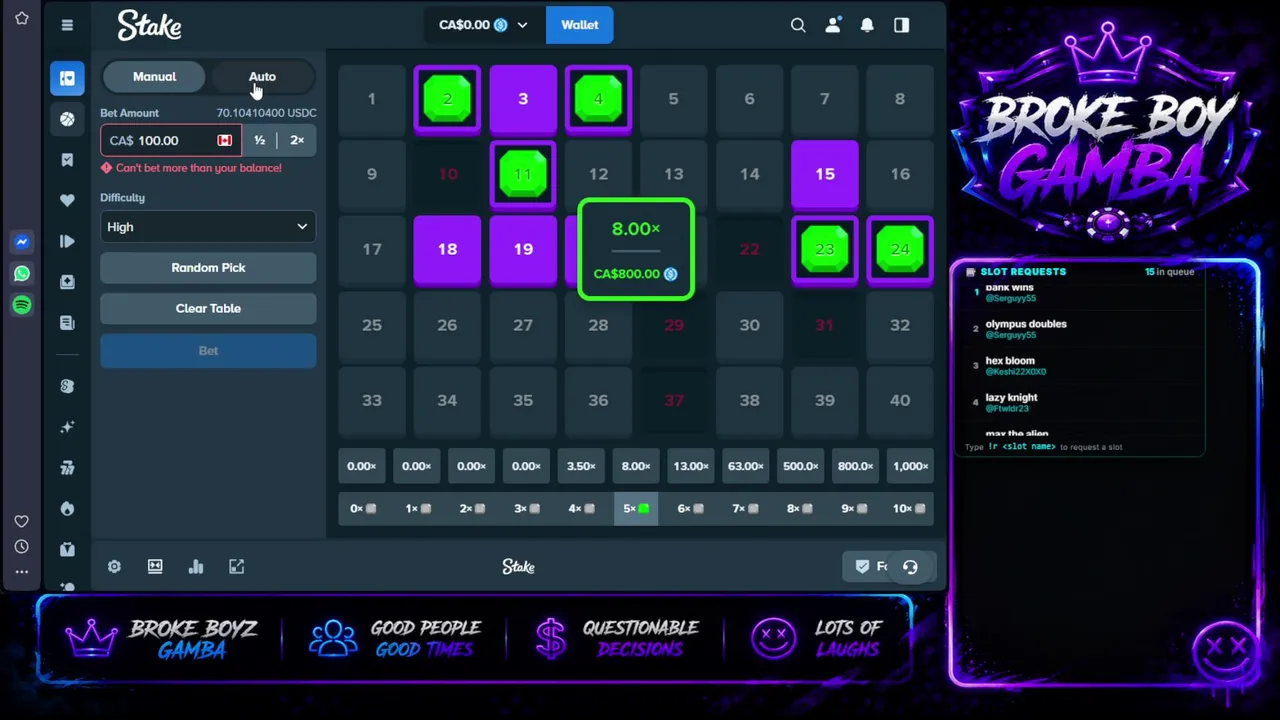
Task: Toggle theatre mode icon
Action: (x=155, y=567)
